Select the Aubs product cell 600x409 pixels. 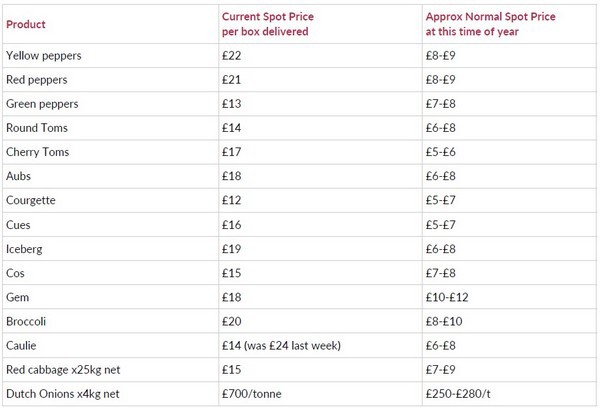coord(19,176)
